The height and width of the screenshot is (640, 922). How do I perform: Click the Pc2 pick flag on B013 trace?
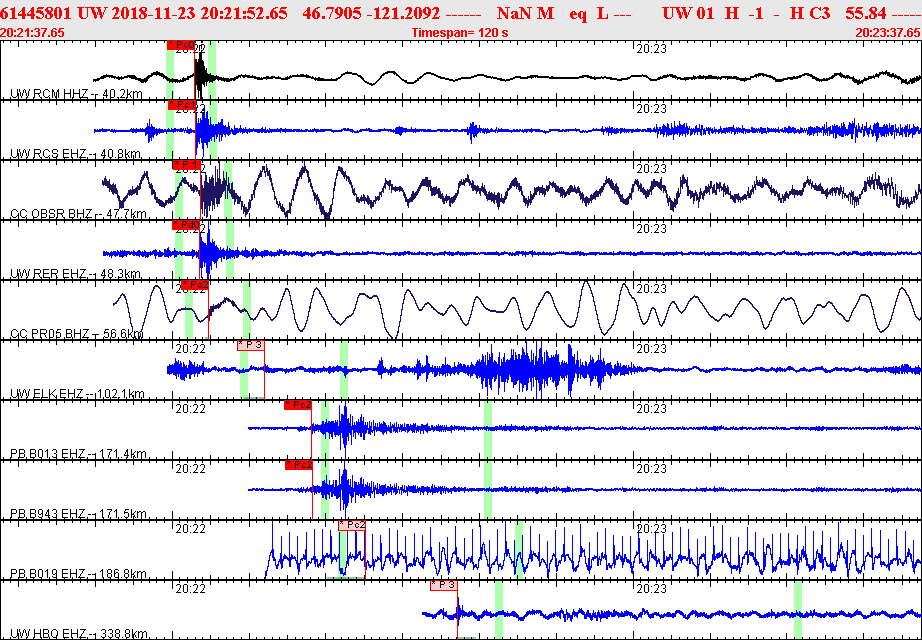coord(298,405)
